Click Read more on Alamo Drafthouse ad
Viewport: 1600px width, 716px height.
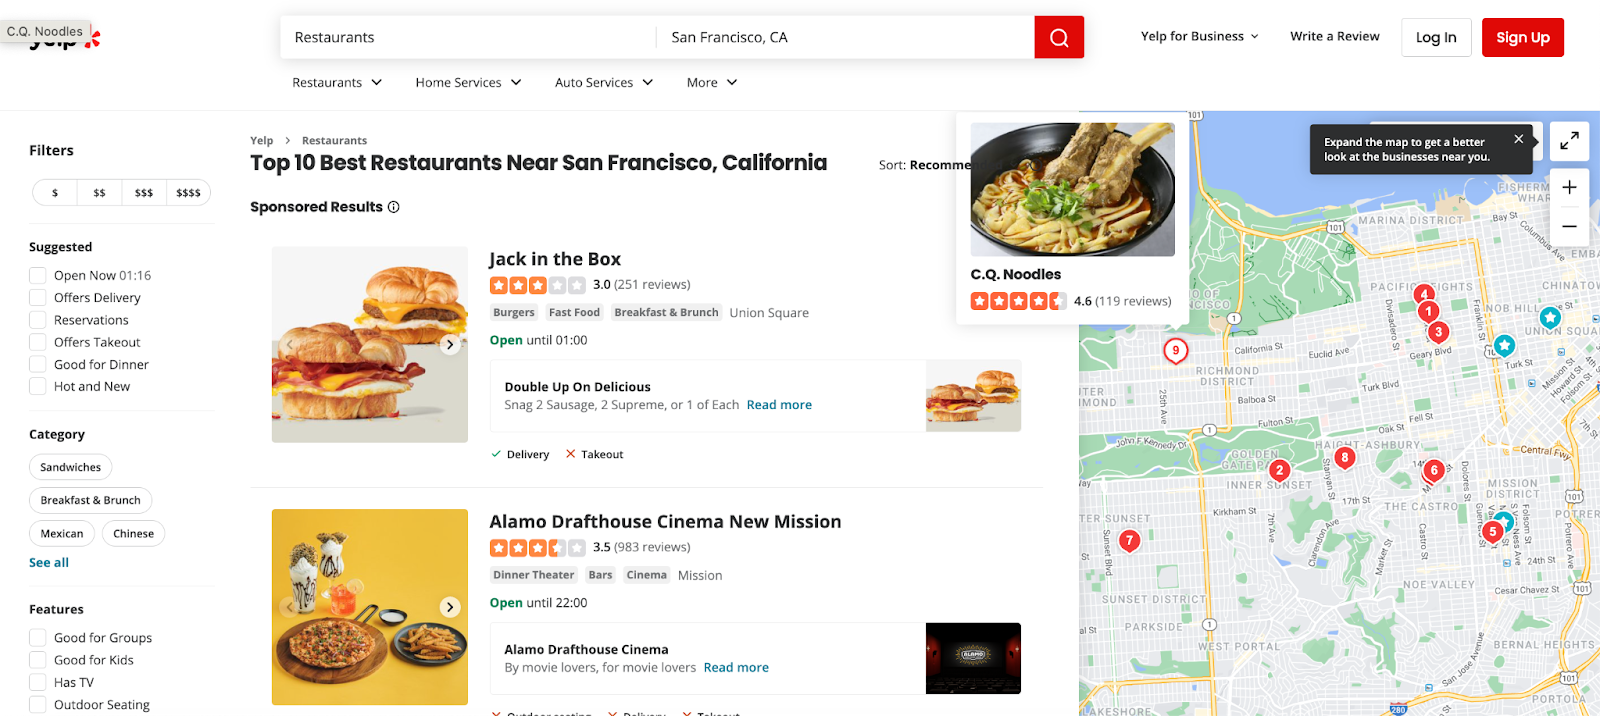736,668
